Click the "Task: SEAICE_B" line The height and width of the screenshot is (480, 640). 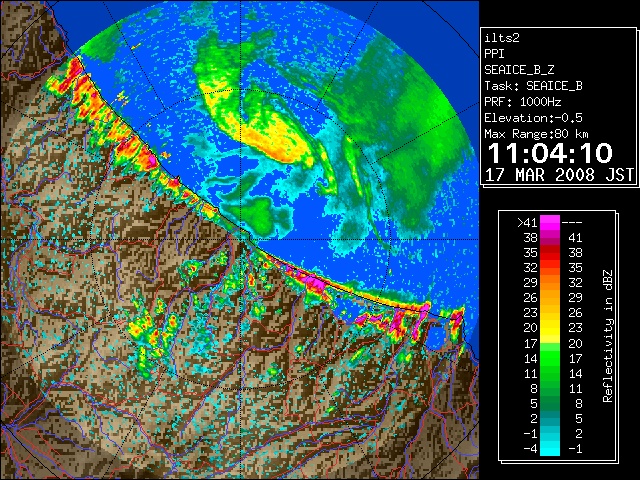coord(533,86)
